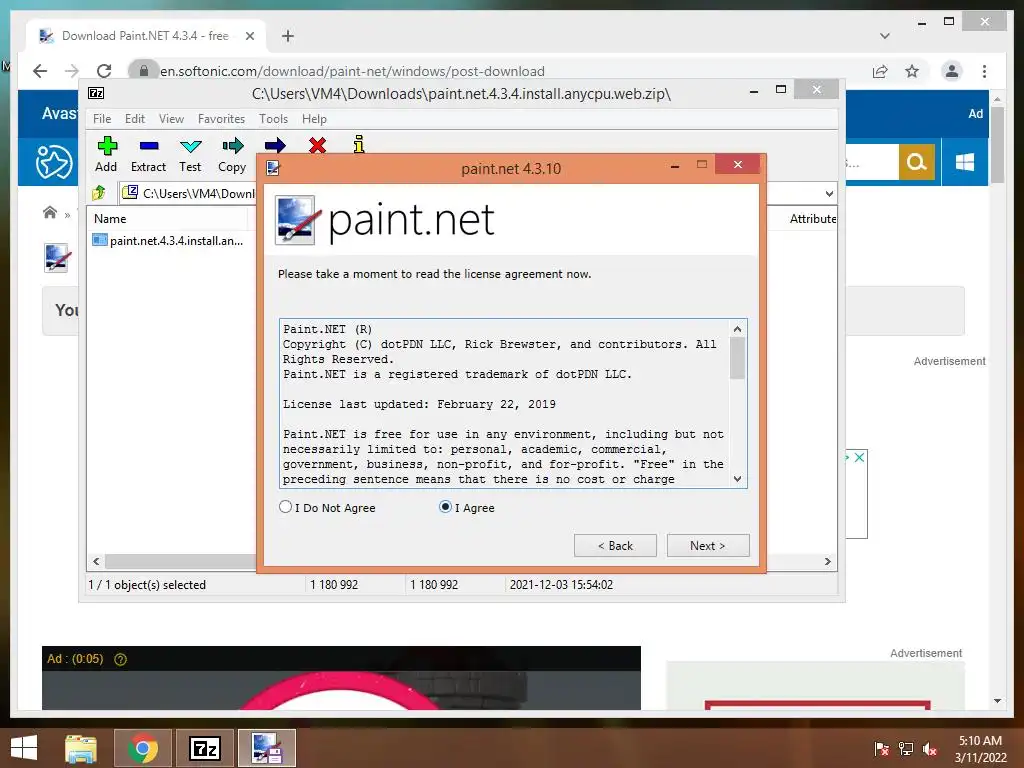1024x768 pixels.
Task: Close the Download Paint.NET tab
Action: coord(249,36)
